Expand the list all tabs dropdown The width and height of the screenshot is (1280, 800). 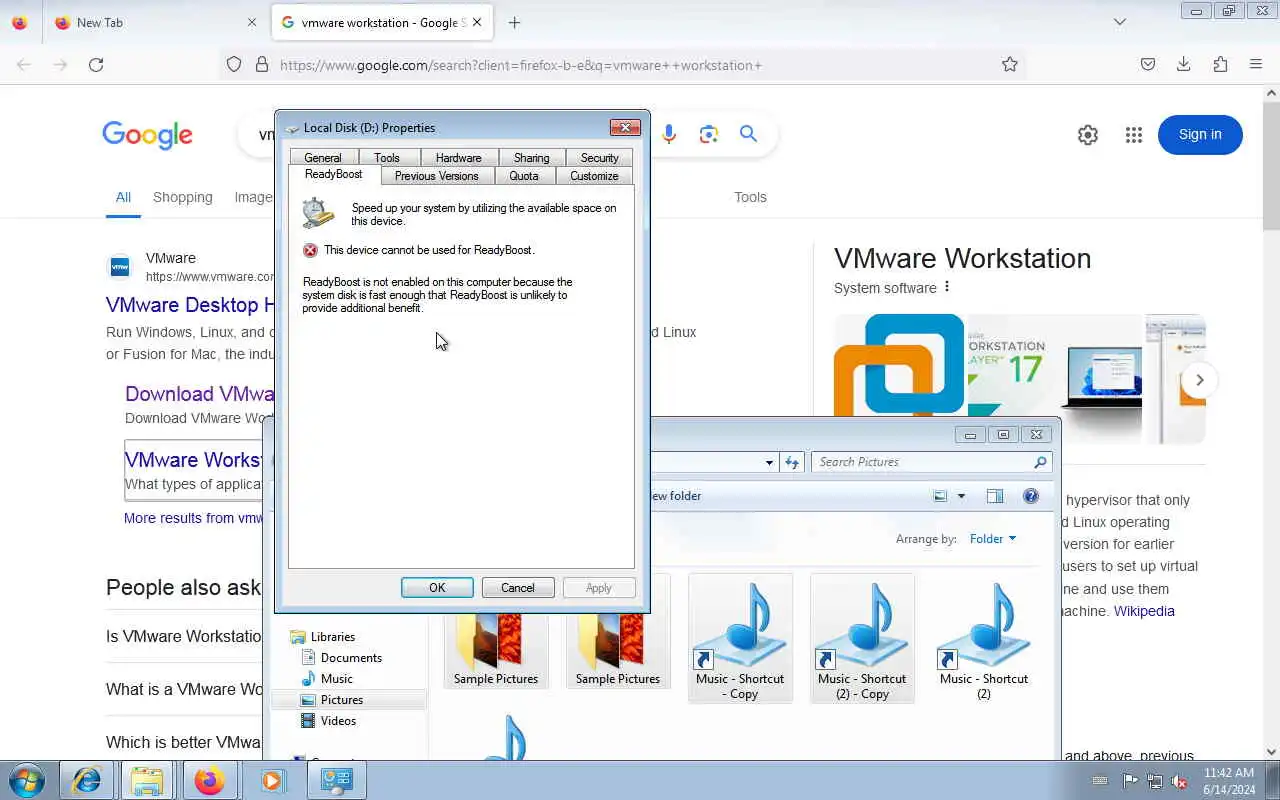point(1120,22)
